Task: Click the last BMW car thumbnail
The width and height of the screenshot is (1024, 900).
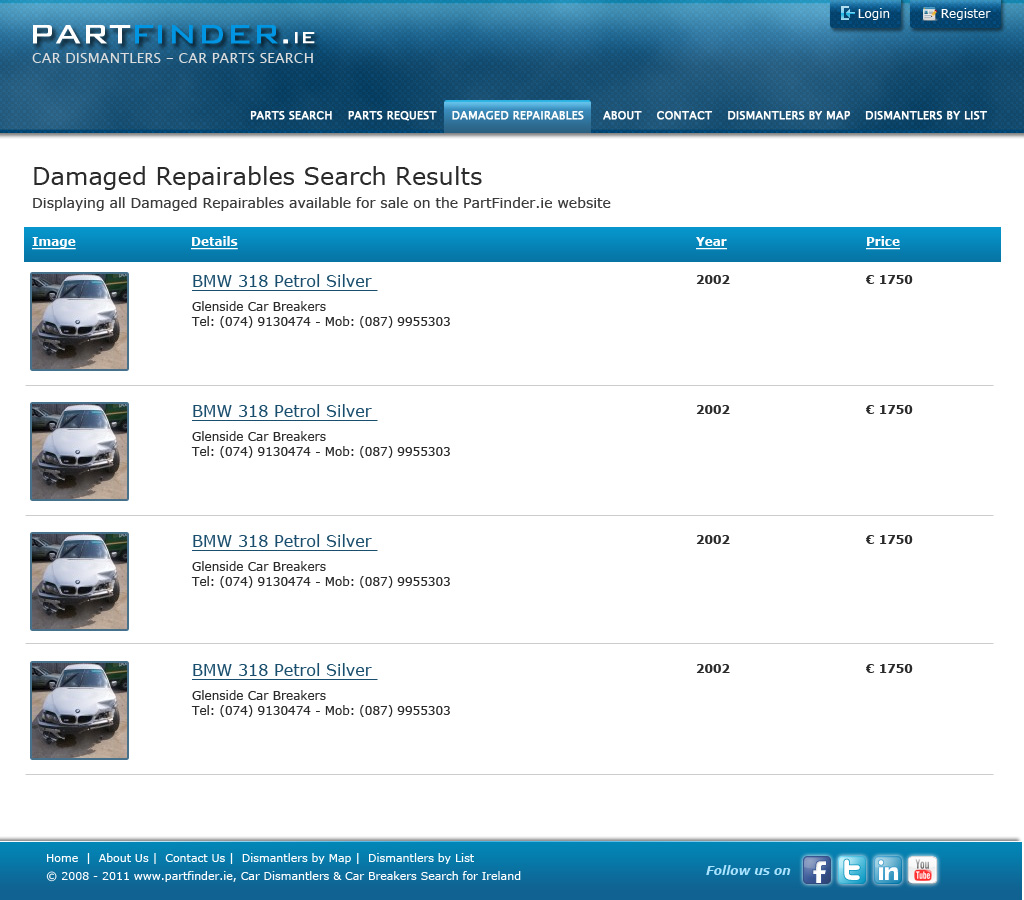Action: pos(80,710)
